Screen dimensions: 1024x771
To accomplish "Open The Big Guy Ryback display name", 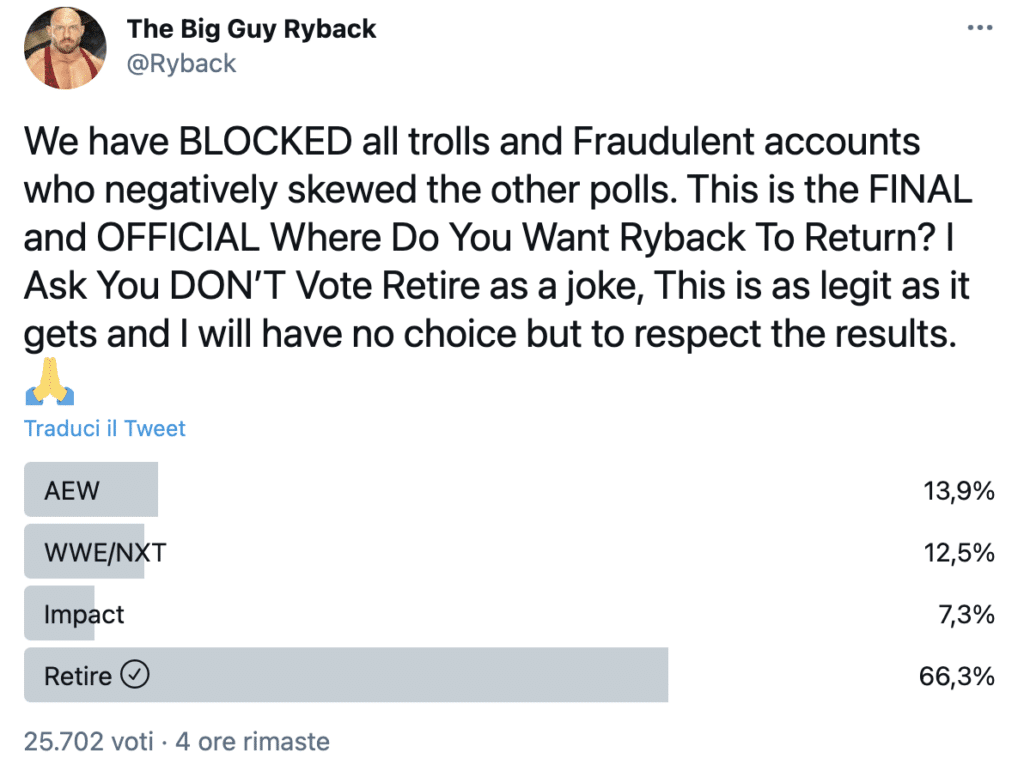I will pos(251,29).
